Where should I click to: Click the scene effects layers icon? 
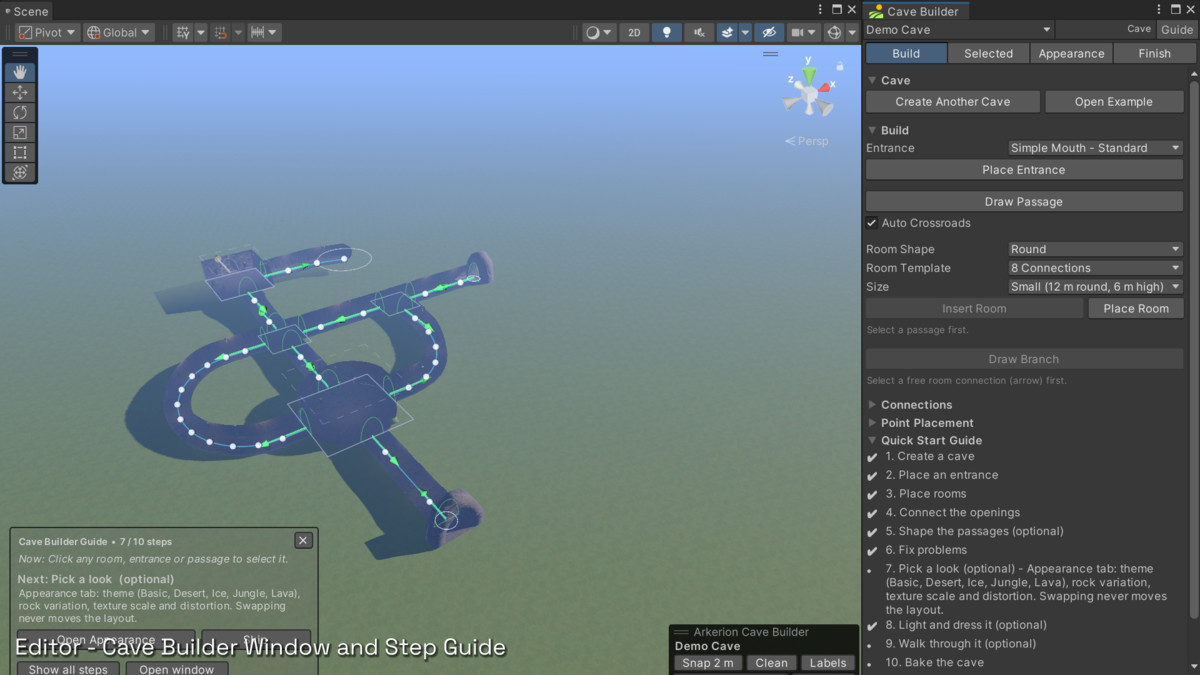pos(727,32)
